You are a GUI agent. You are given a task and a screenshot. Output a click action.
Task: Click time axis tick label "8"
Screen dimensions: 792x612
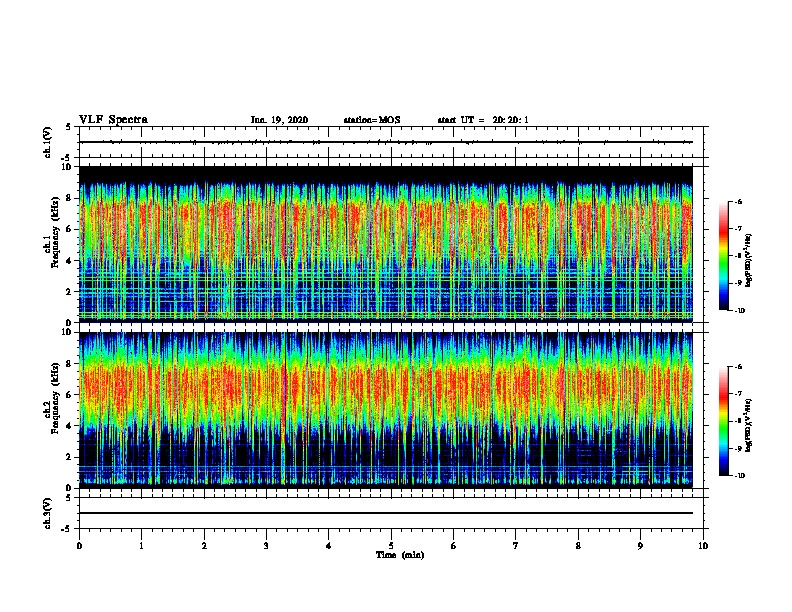pyautogui.click(x=578, y=546)
